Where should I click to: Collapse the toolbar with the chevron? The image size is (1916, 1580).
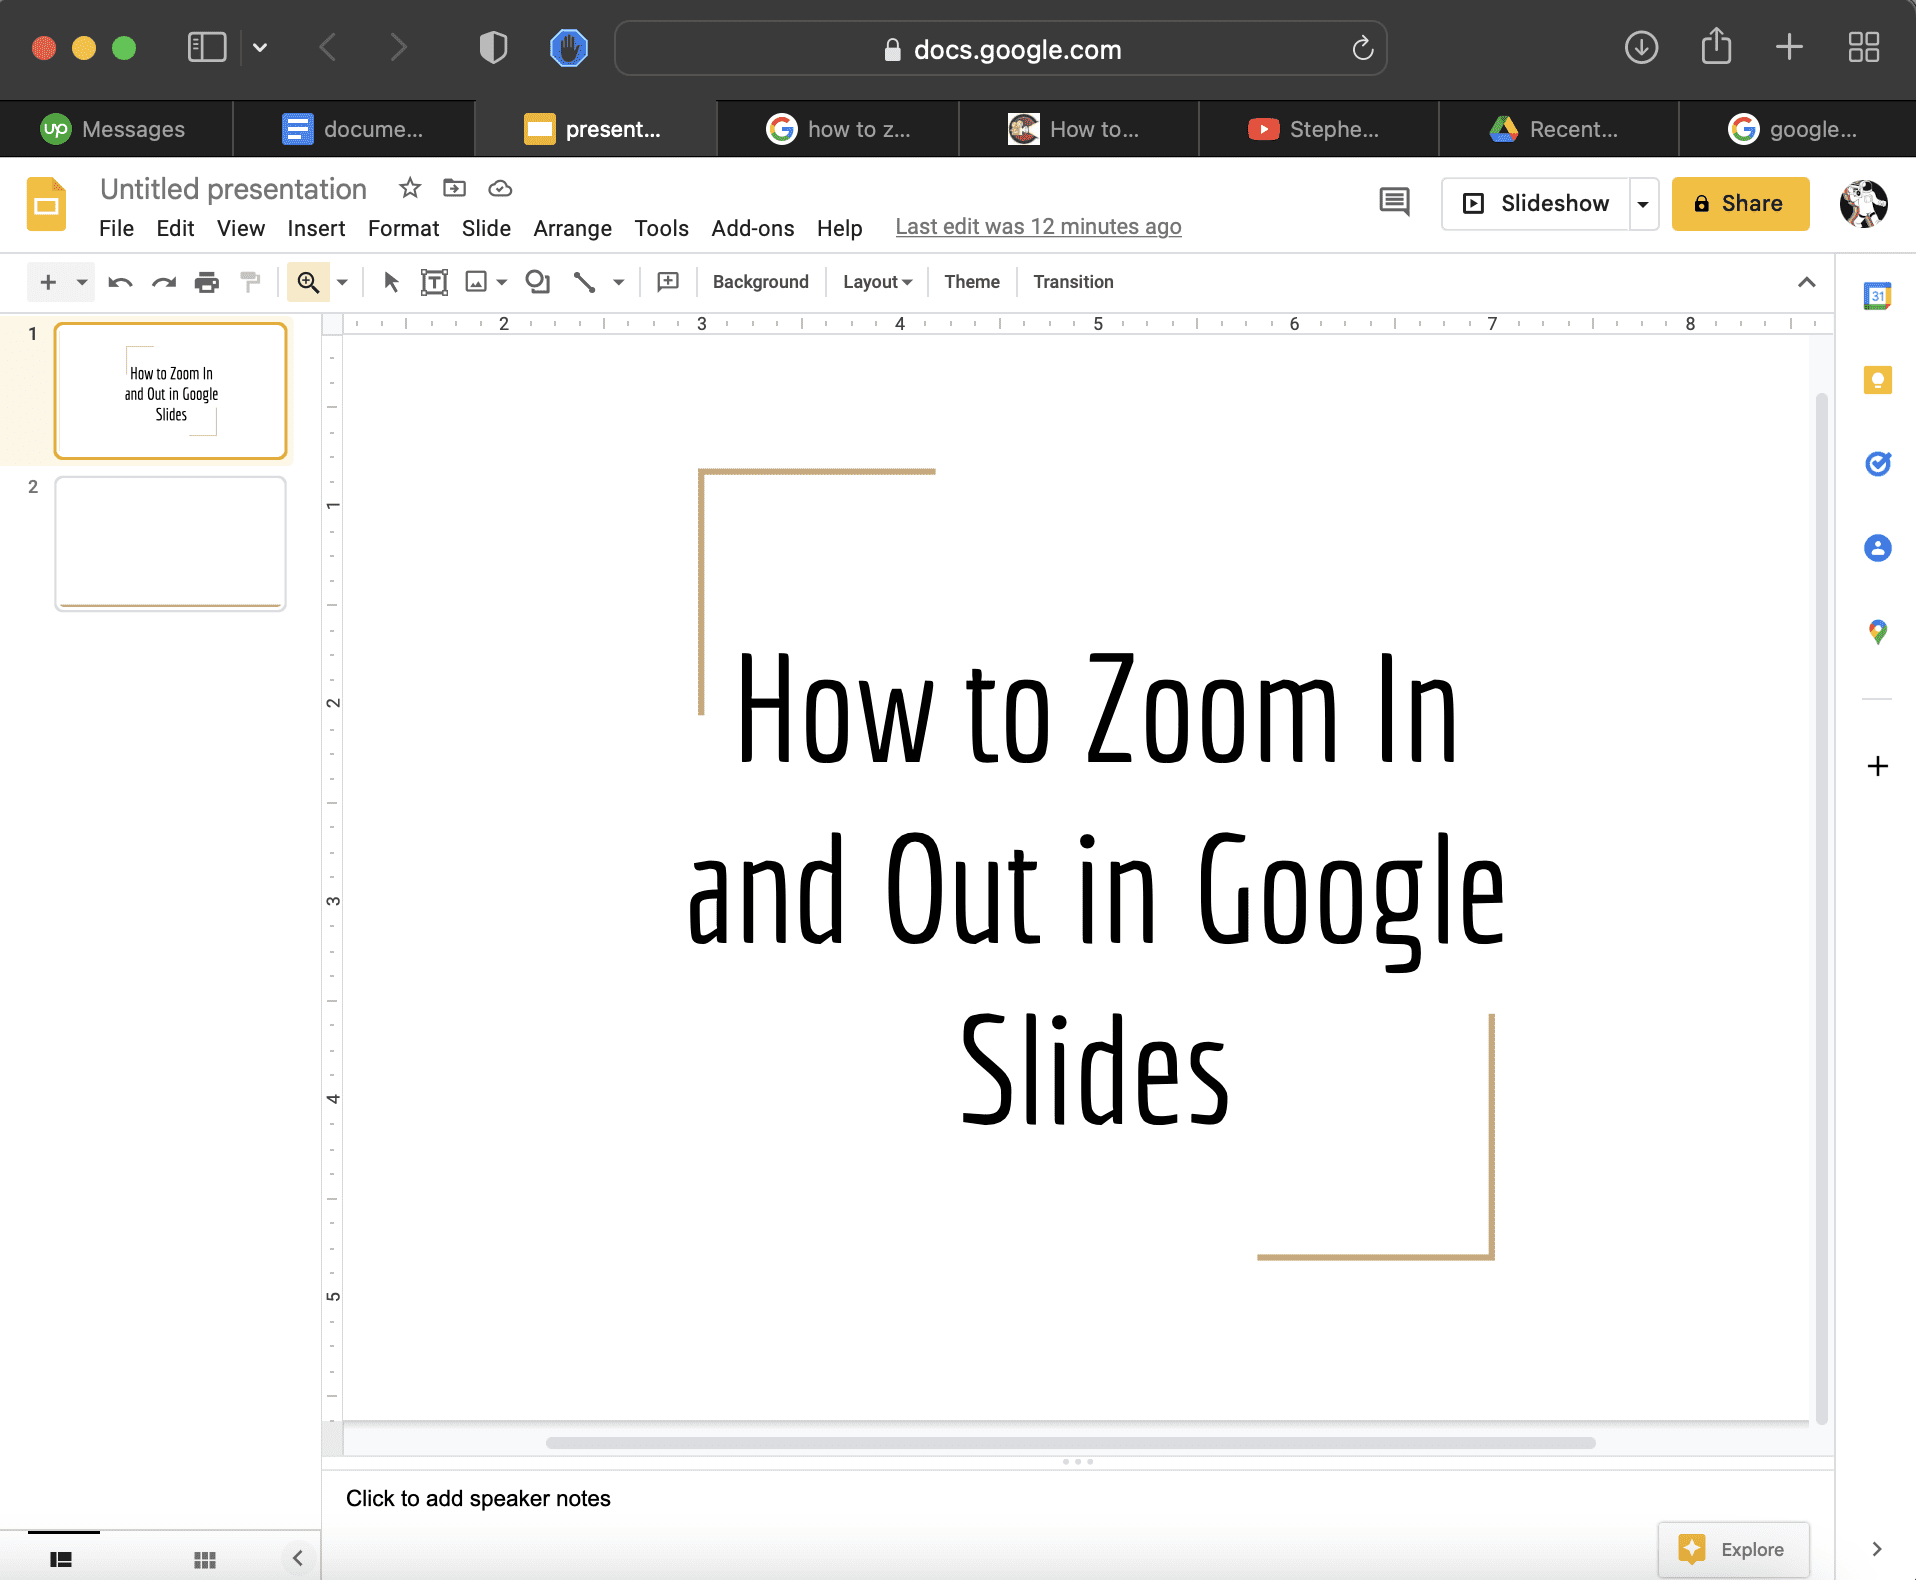[x=1807, y=282]
